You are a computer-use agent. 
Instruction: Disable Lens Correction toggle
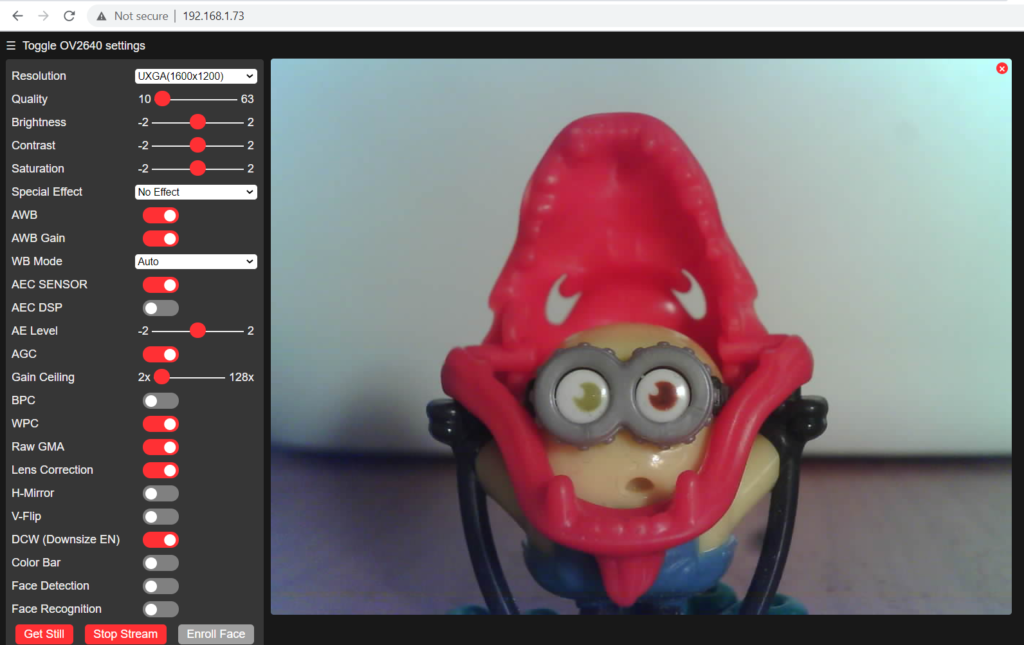pyautogui.click(x=161, y=470)
